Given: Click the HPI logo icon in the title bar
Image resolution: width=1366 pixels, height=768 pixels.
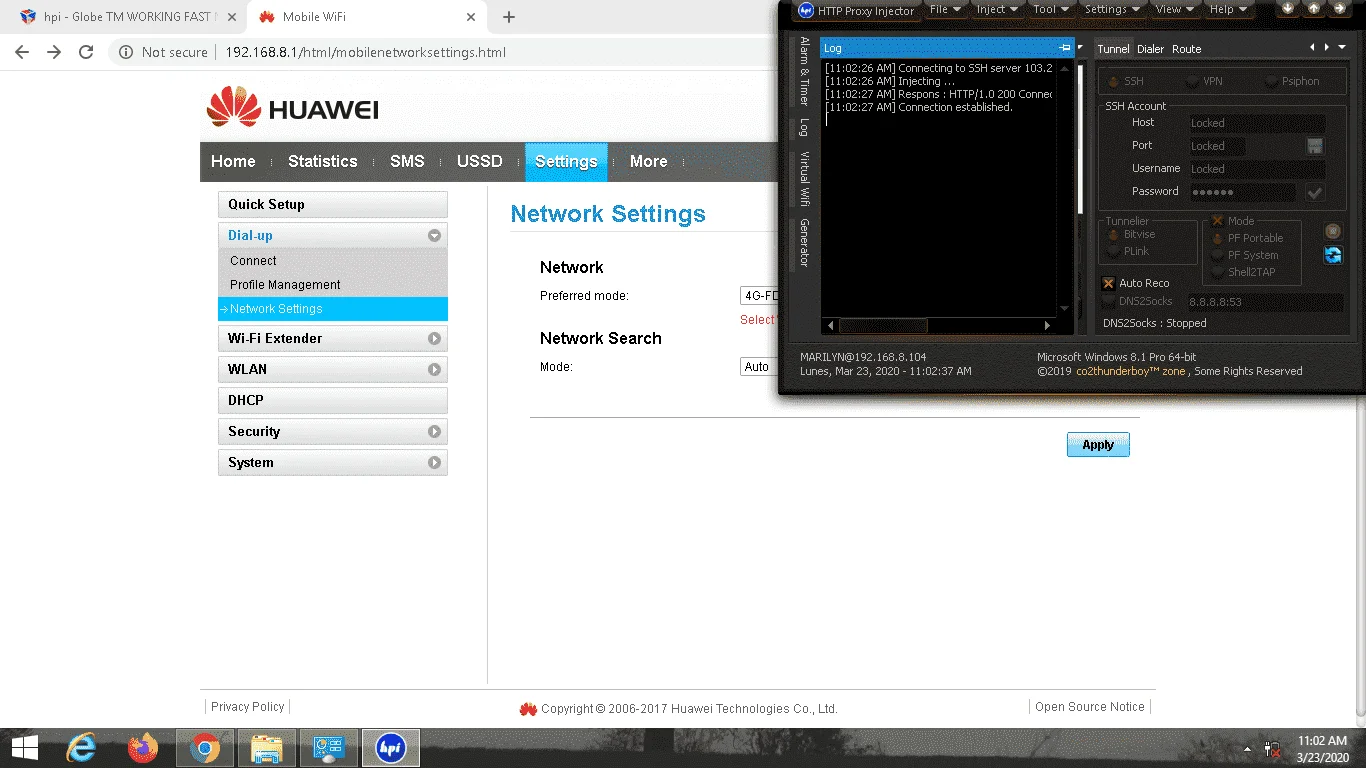Looking at the screenshot, I should [x=806, y=10].
